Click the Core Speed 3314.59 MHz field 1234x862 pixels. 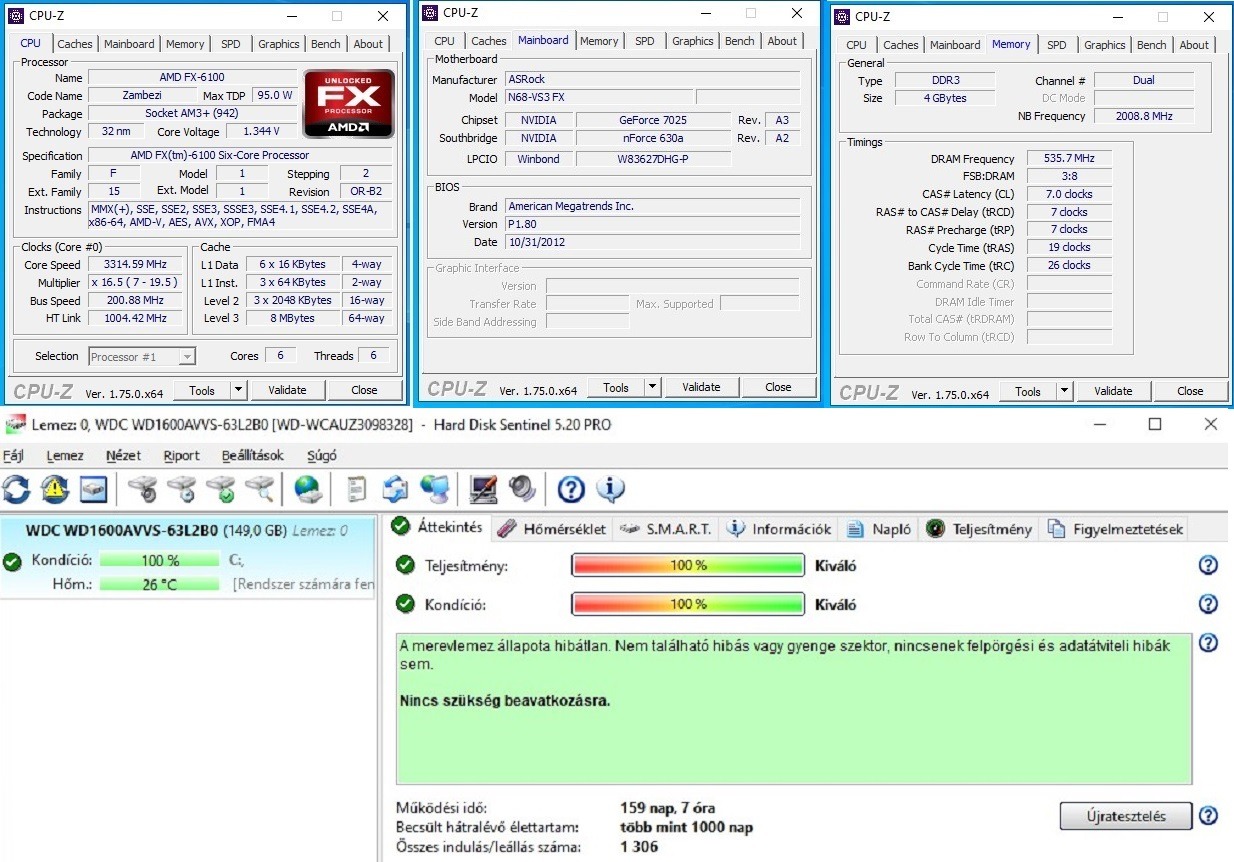click(x=135, y=264)
